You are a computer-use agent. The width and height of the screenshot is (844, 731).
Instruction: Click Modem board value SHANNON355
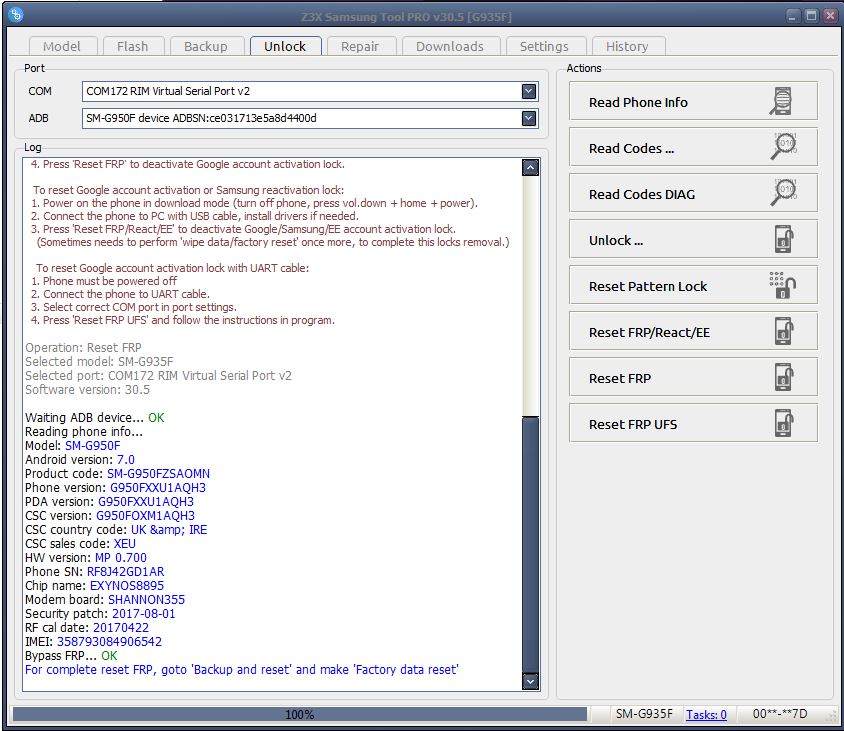coord(146,600)
